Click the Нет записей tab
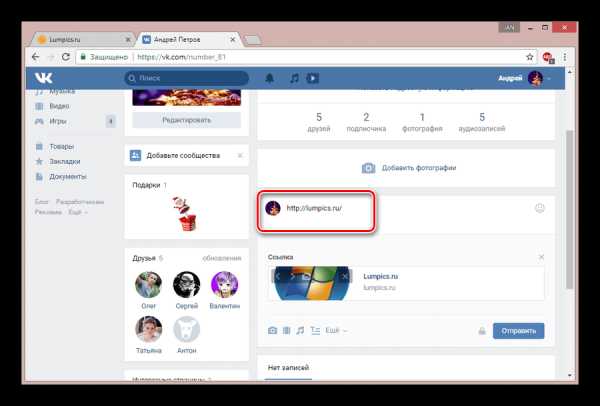Screen dimensions: 600x406 [288, 368]
